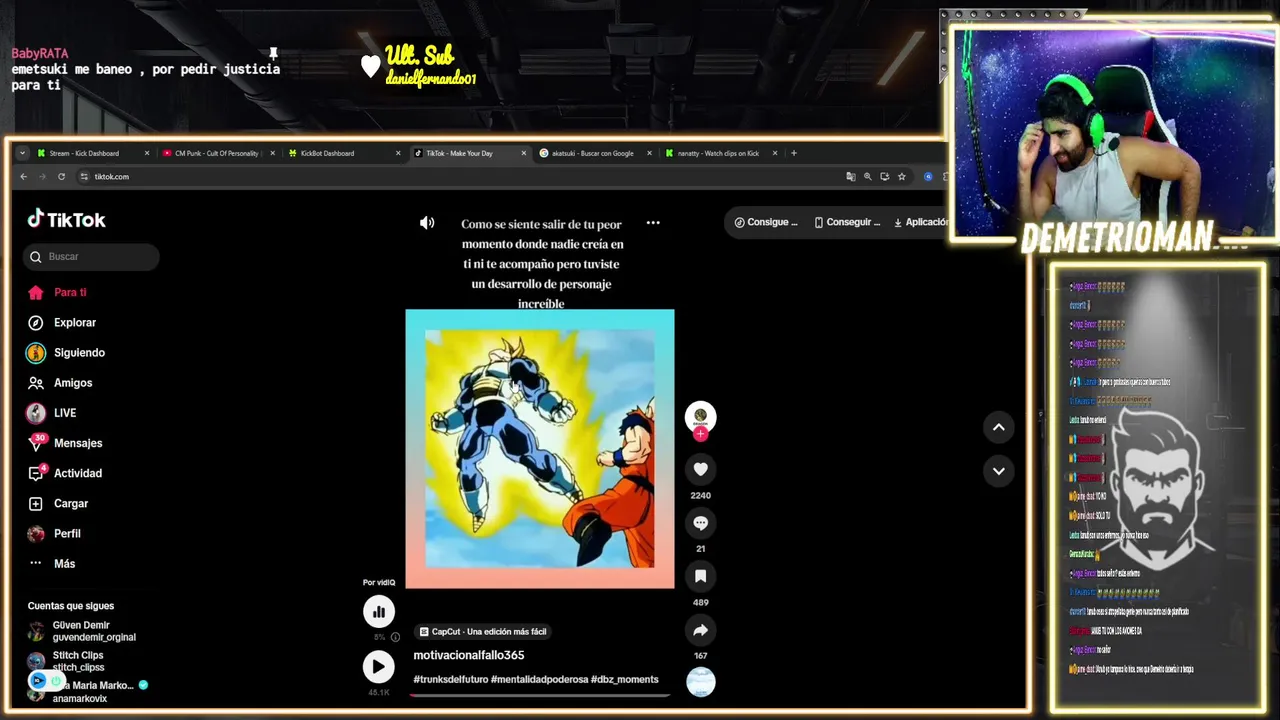Viewport: 1280px width, 720px height.
Task: Click the Buscar search field
Action: (x=91, y=257)
